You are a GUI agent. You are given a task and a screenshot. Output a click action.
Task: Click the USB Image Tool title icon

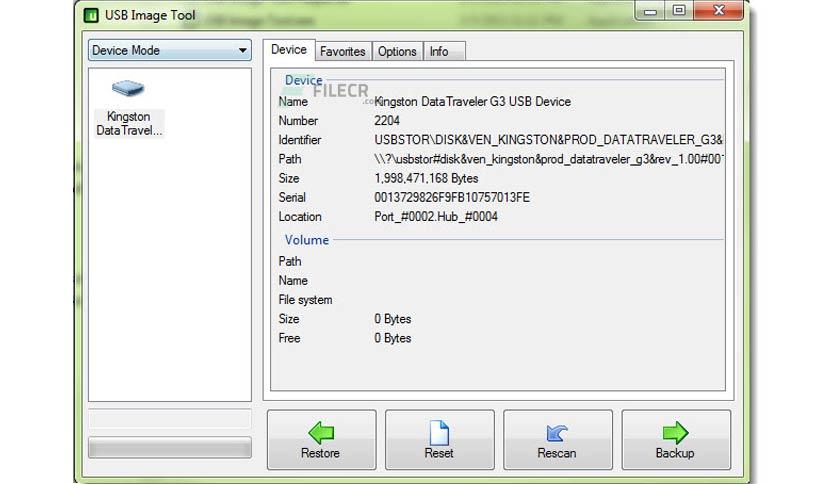click(x=91, y=15)
